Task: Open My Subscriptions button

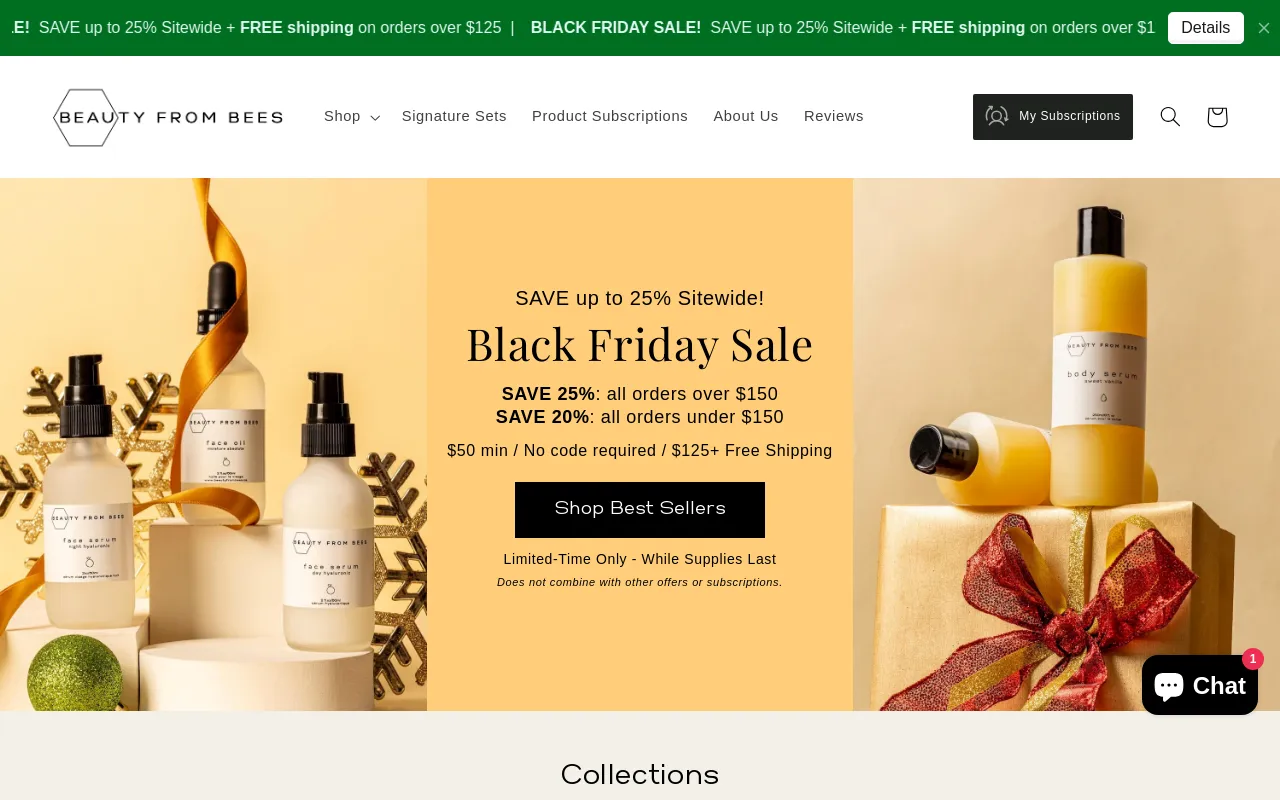Action: point(1053,117)
